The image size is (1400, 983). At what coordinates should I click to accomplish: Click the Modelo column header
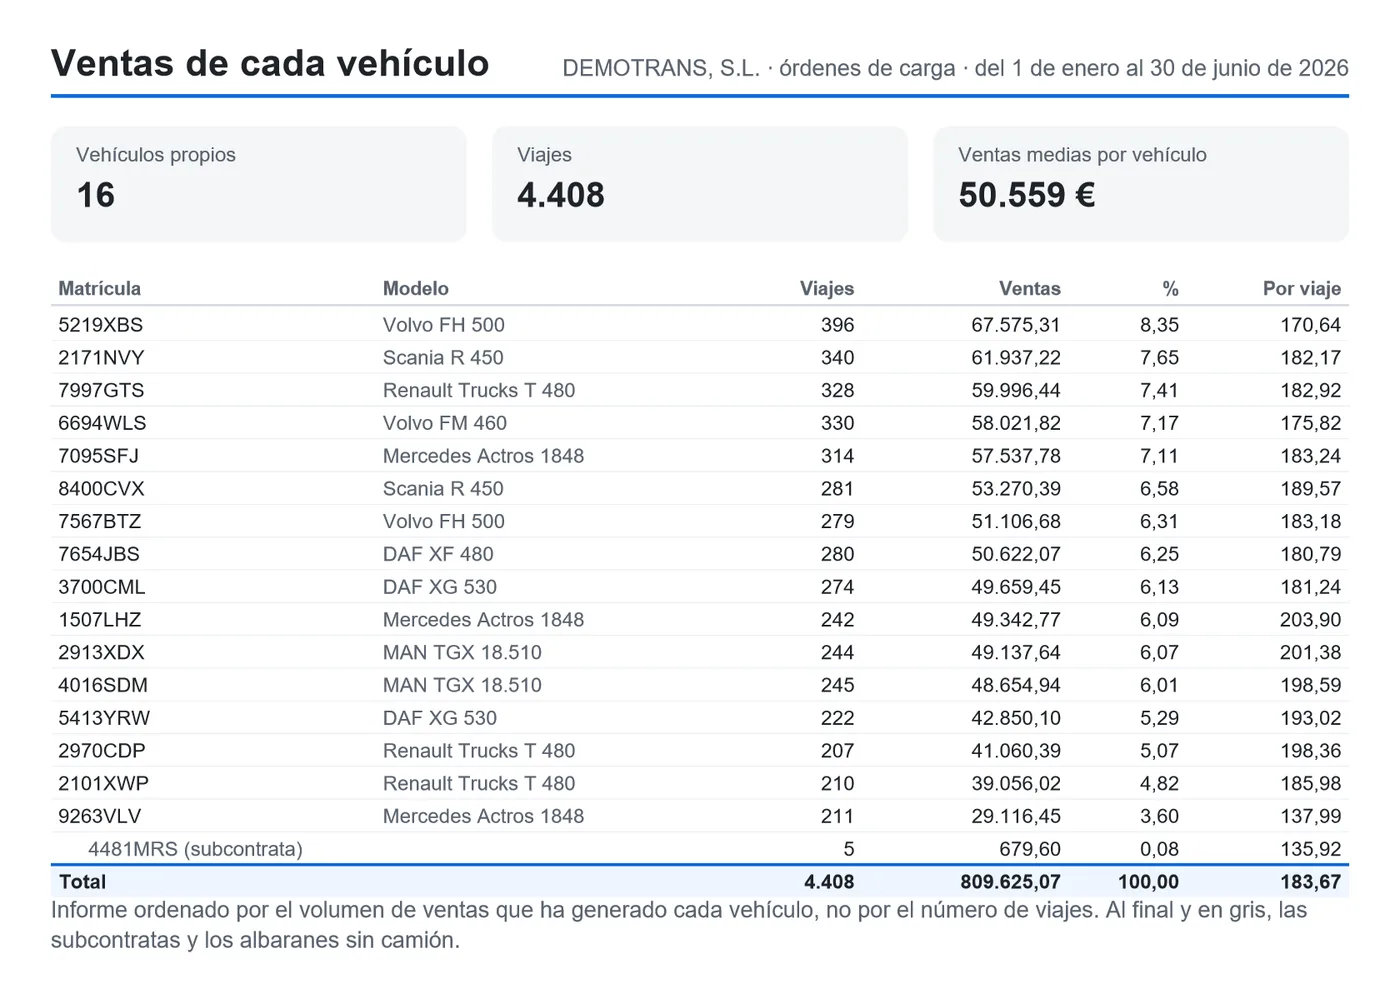[416, 289]
